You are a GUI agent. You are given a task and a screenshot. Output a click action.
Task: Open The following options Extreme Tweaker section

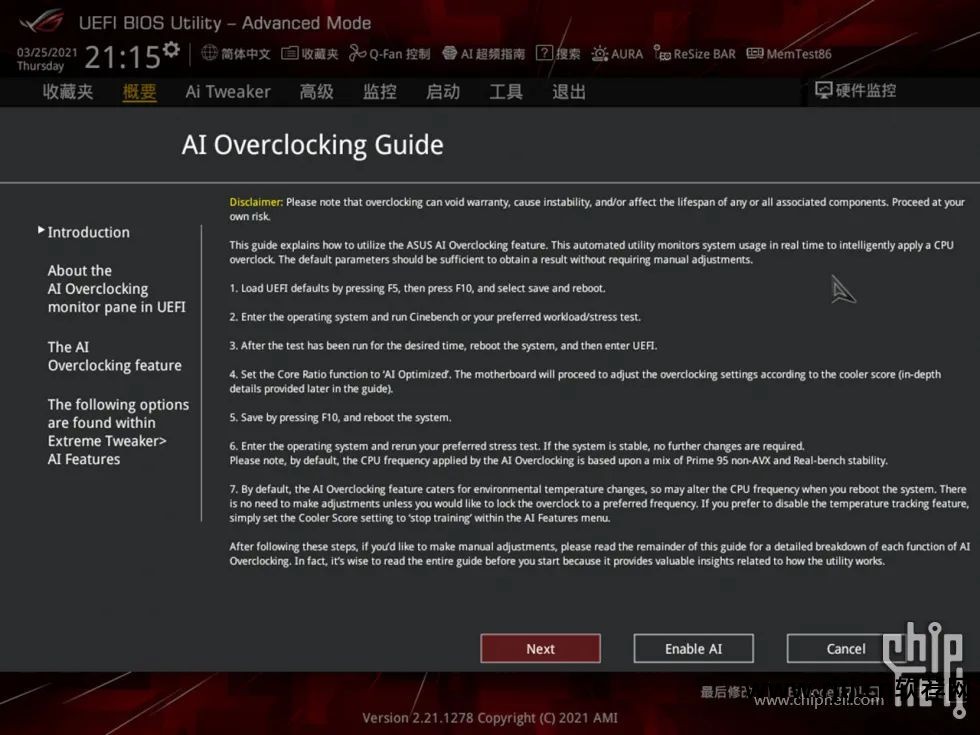118,432
